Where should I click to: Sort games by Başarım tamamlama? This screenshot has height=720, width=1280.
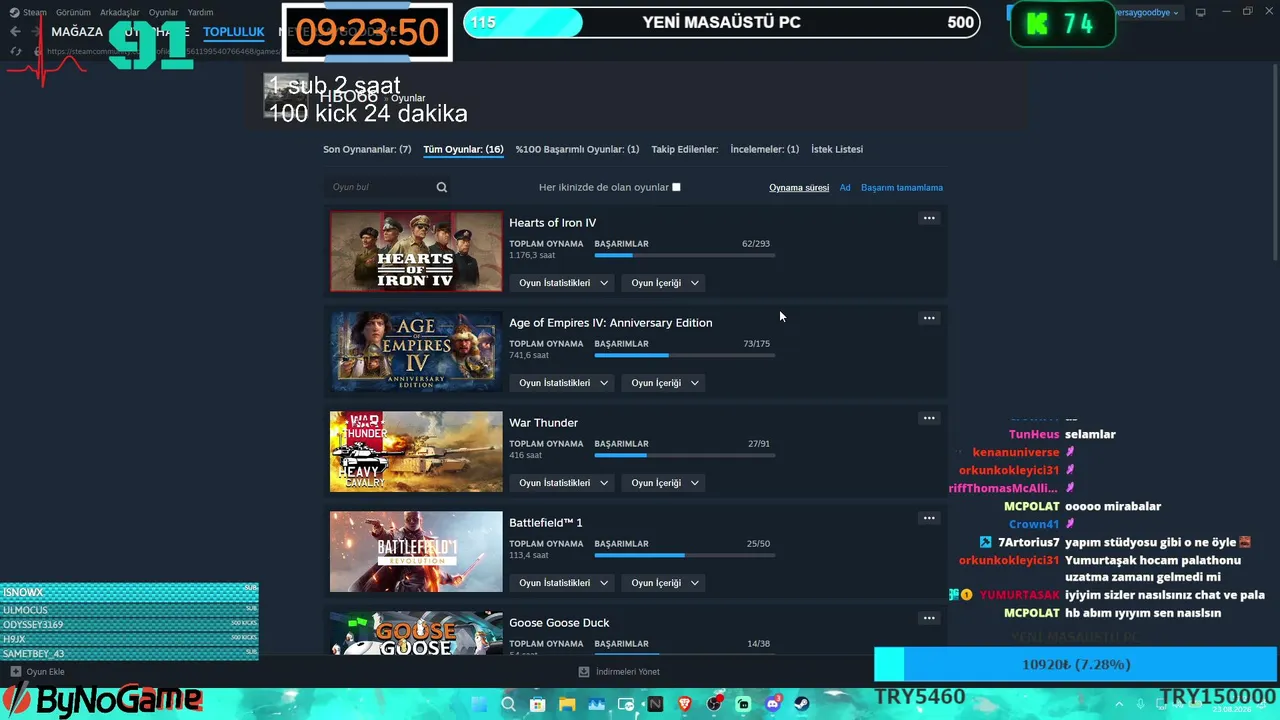tap(902, 187)
